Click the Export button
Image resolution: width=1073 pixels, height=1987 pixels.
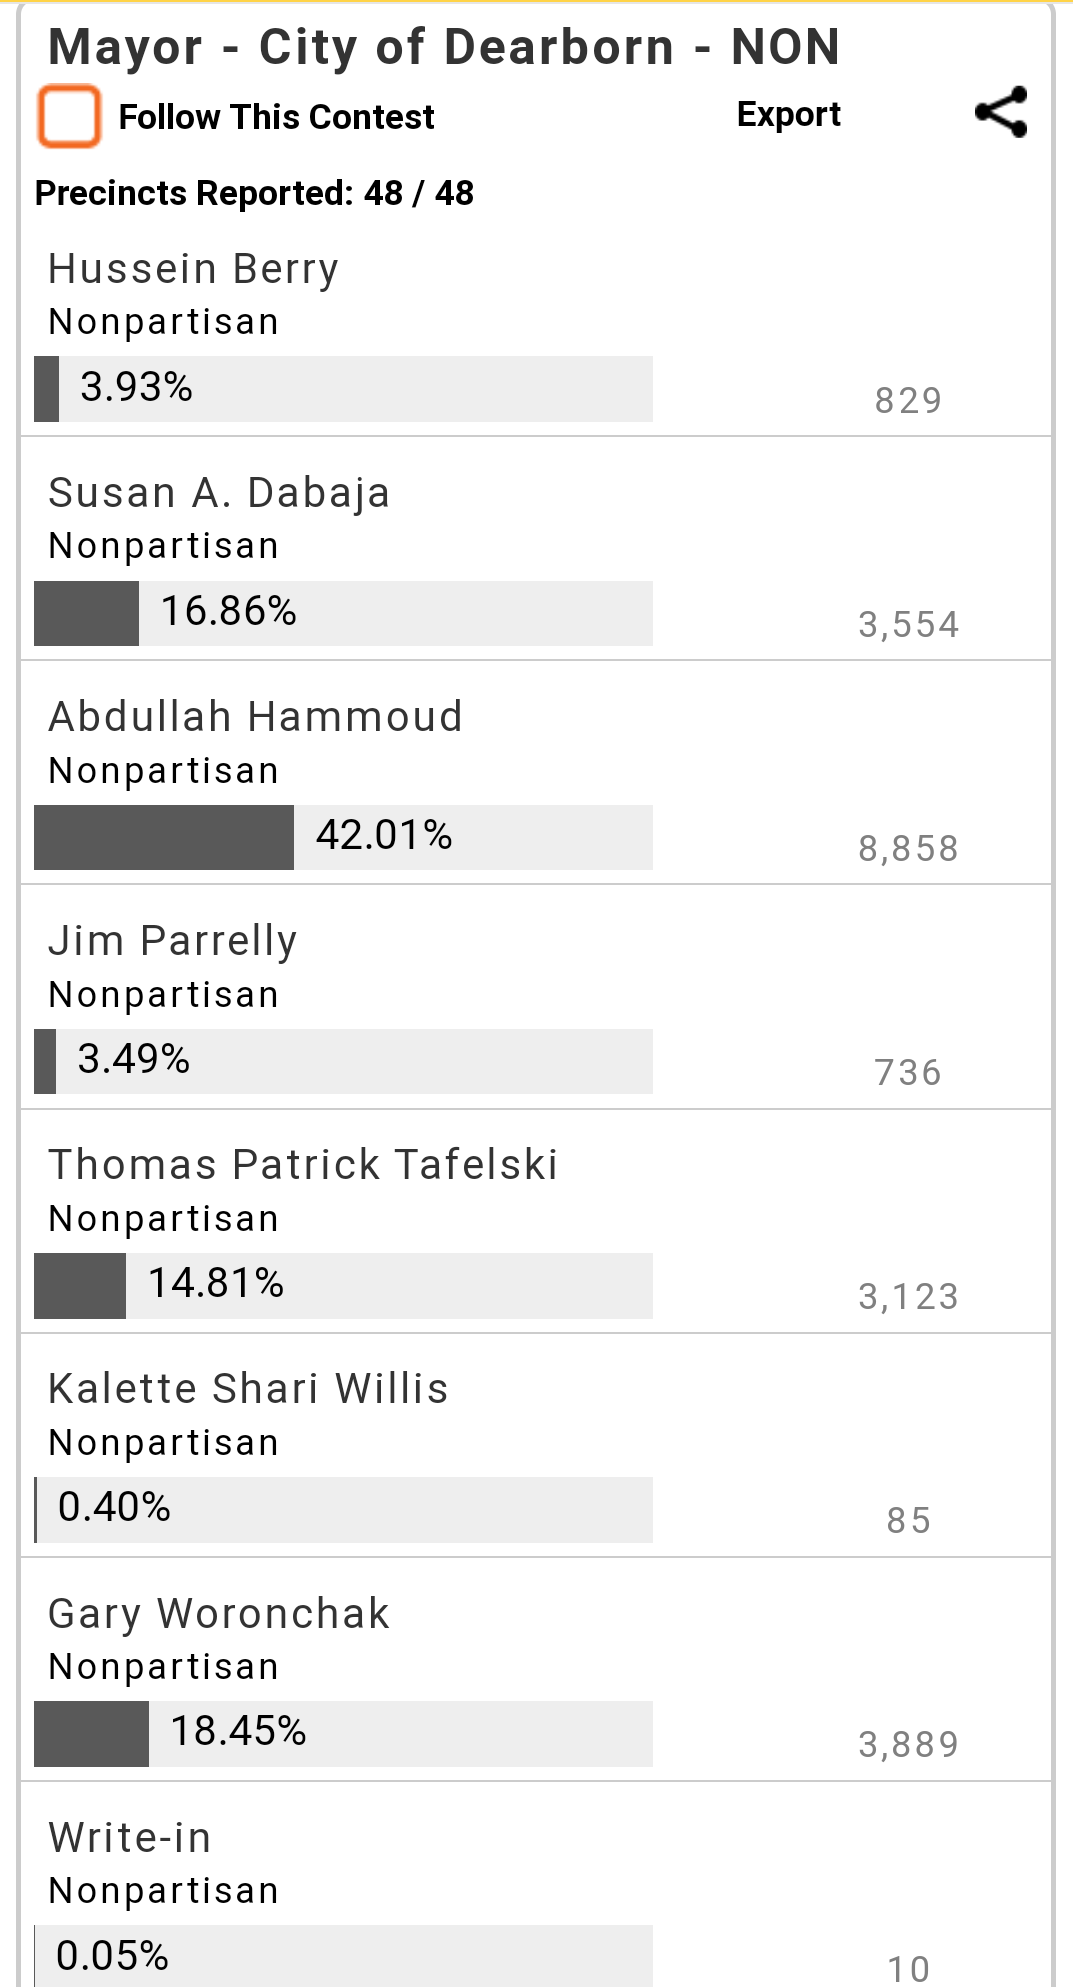[788, 115]
